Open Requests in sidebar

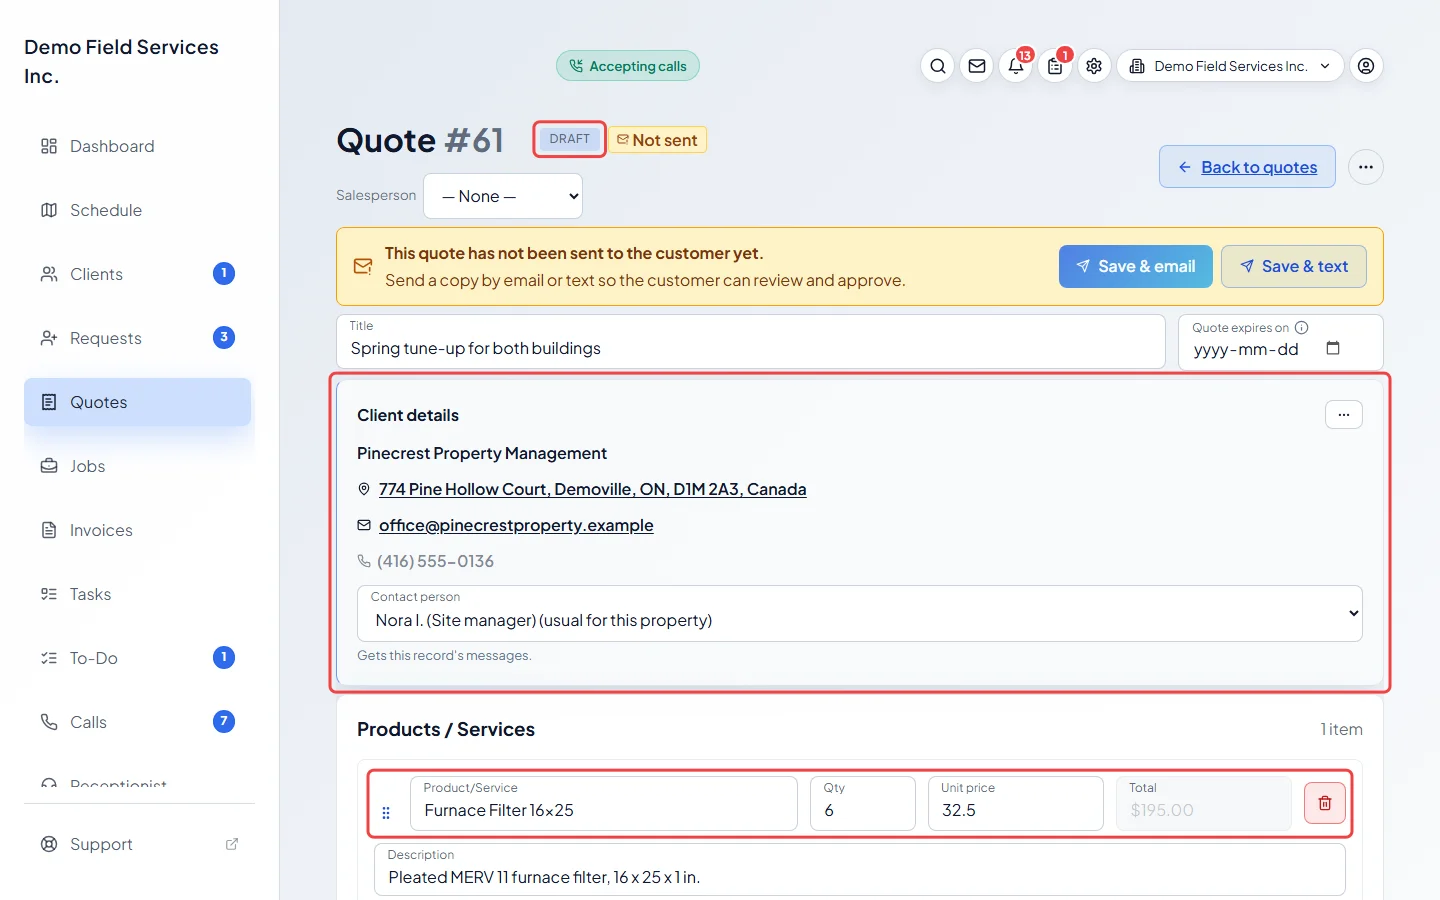point(138,338)
